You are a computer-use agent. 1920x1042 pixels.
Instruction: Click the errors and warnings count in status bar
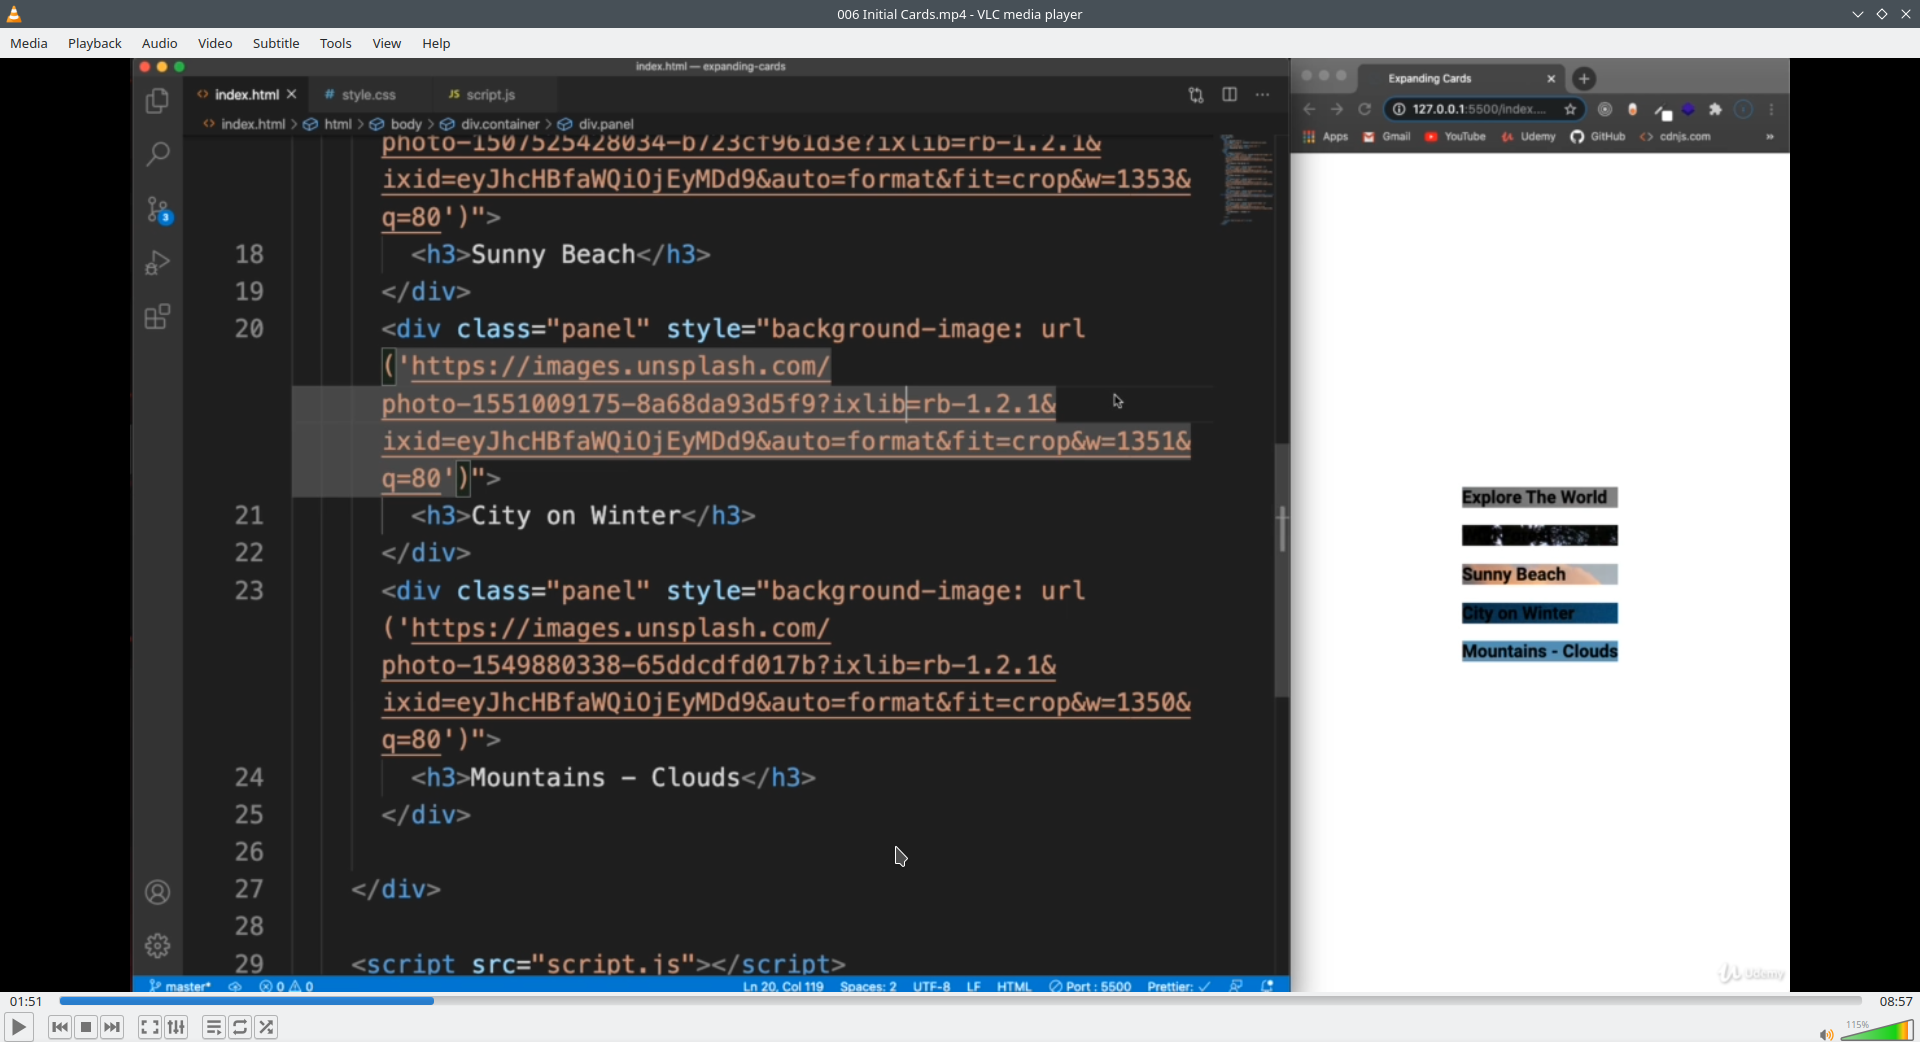286,986
